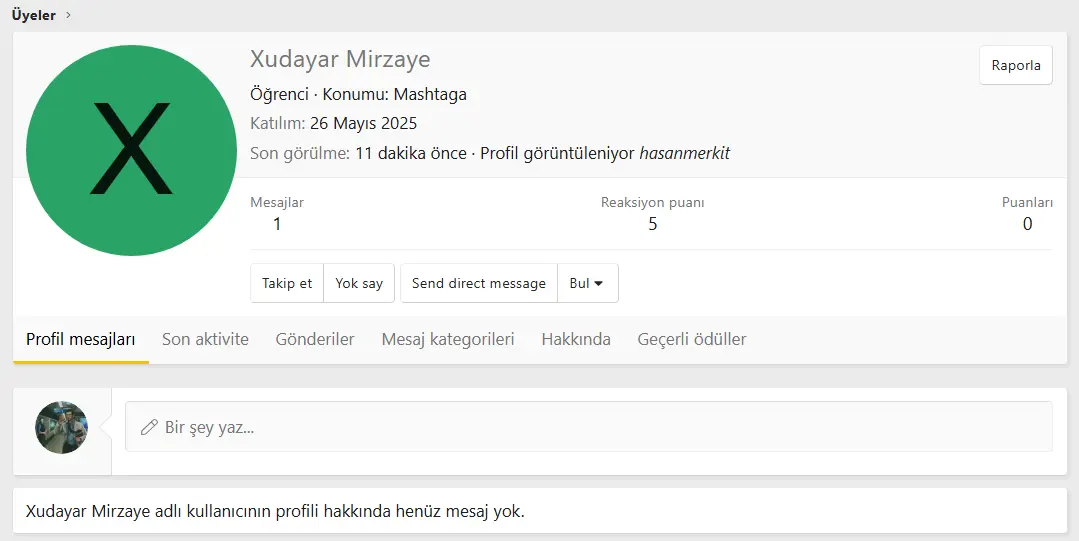Switch to the Hakkında tab

point(576,339)
